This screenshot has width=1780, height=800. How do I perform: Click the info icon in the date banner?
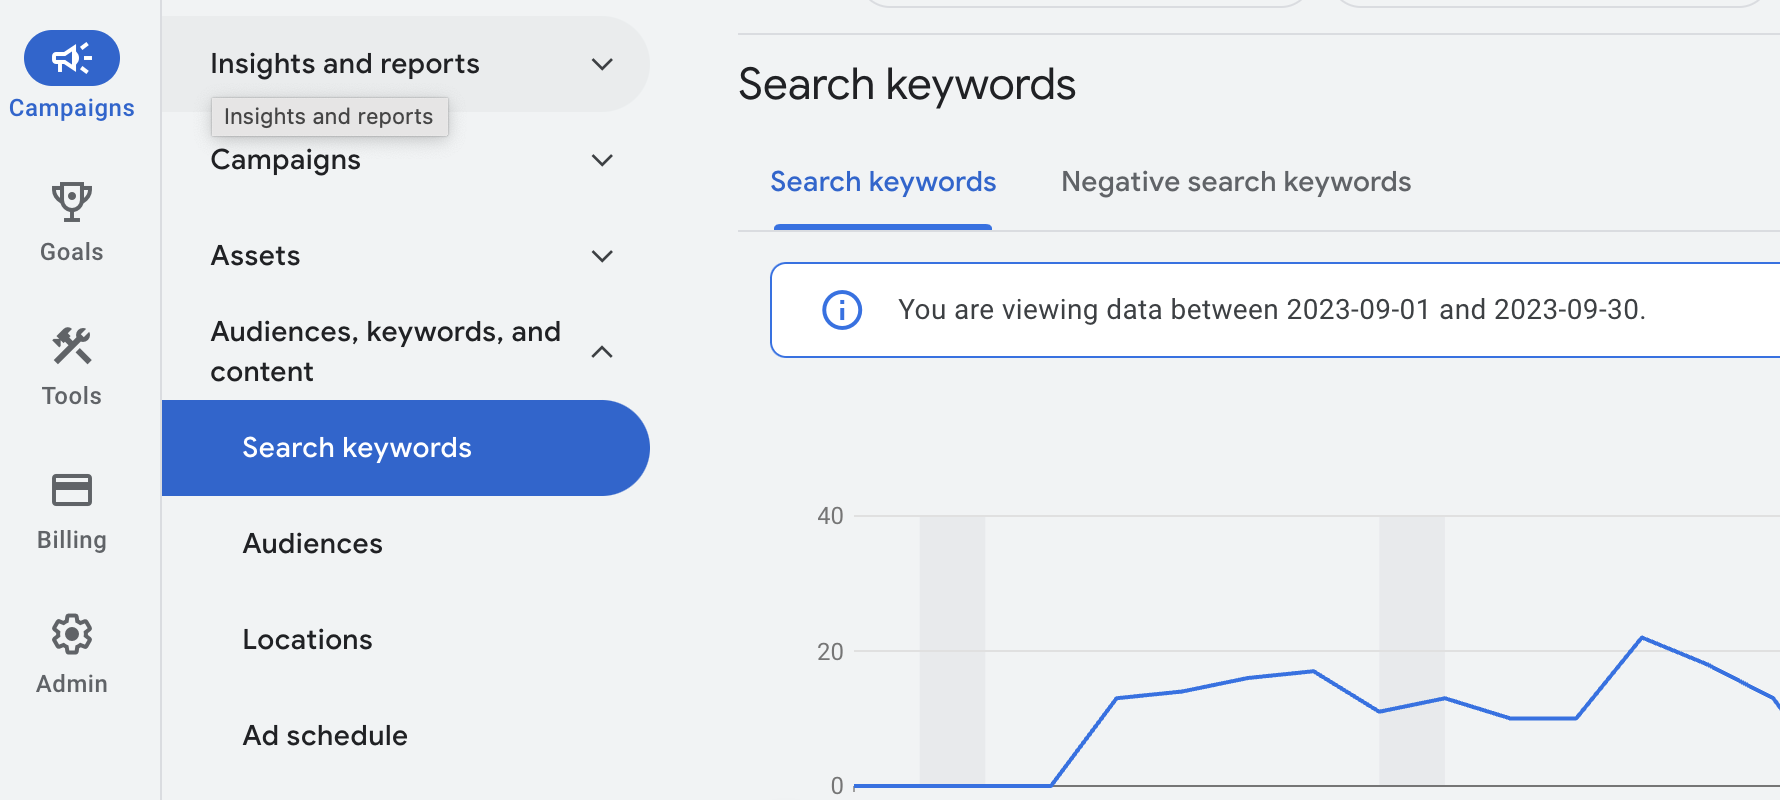pyautogui.click(x=842, y=310)
